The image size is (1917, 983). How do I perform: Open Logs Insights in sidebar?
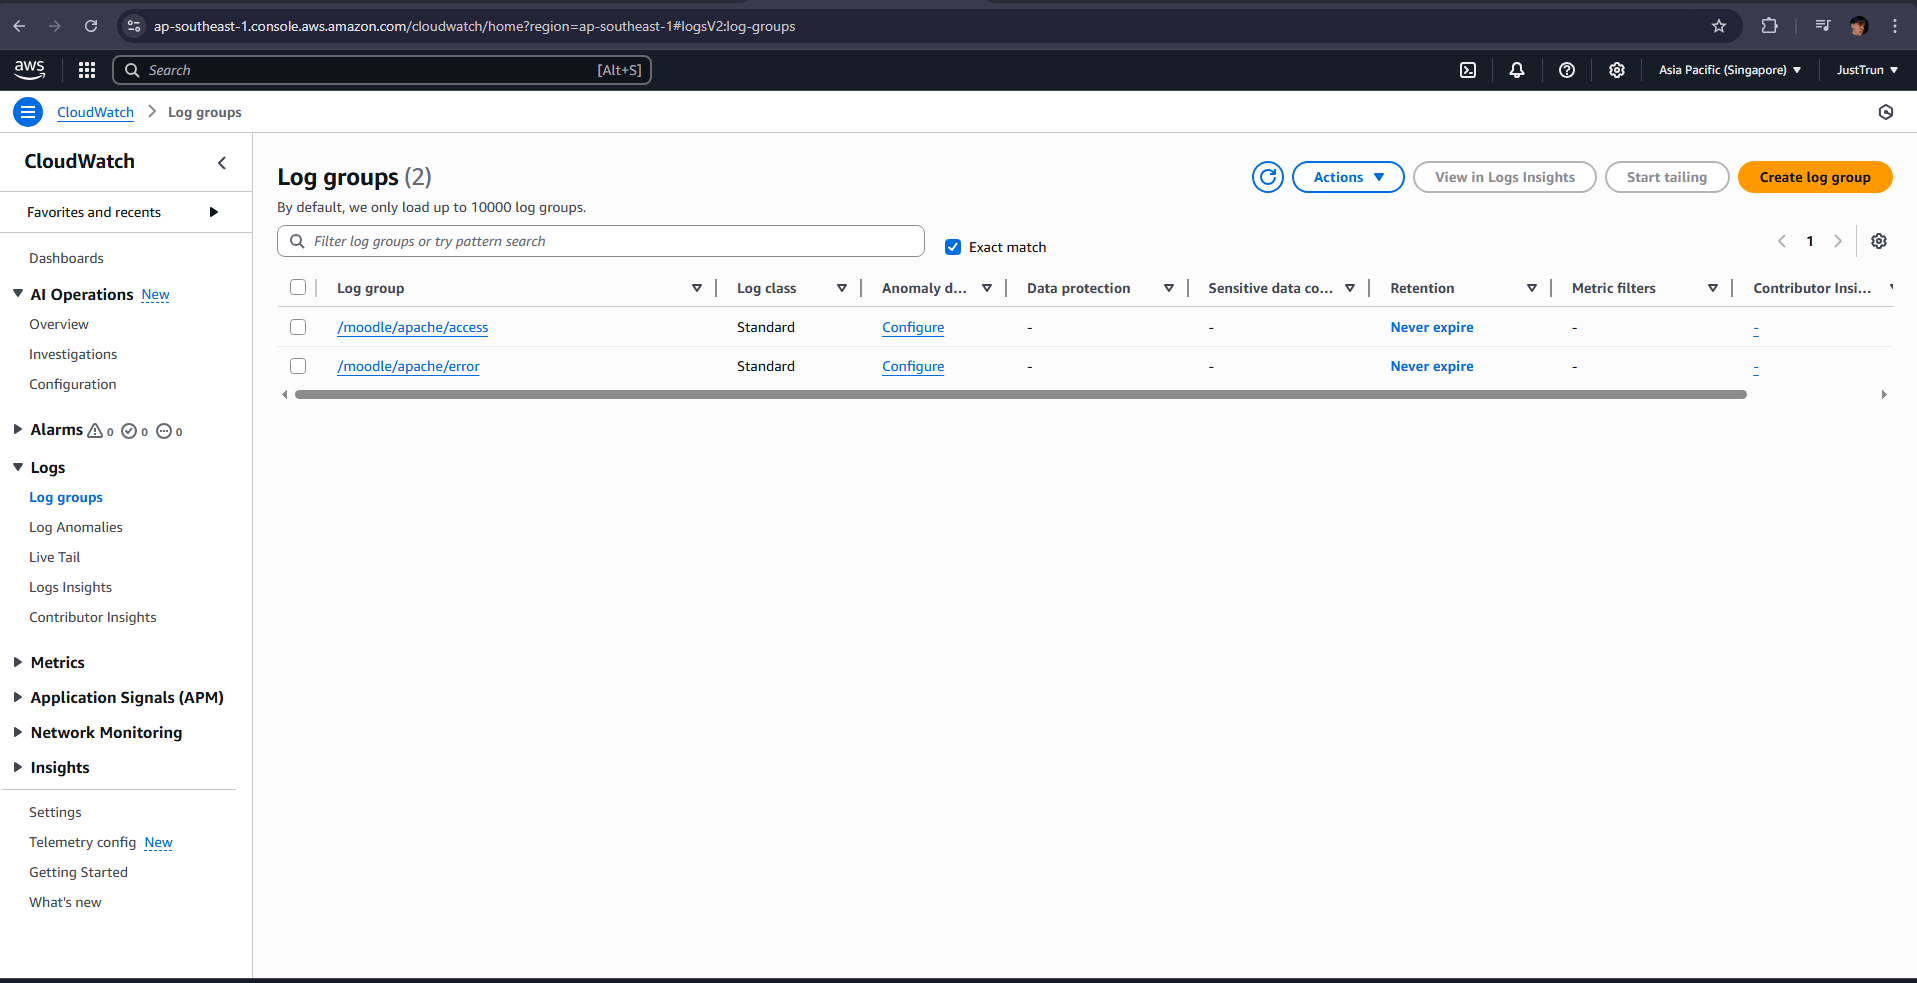pos(70,587)
